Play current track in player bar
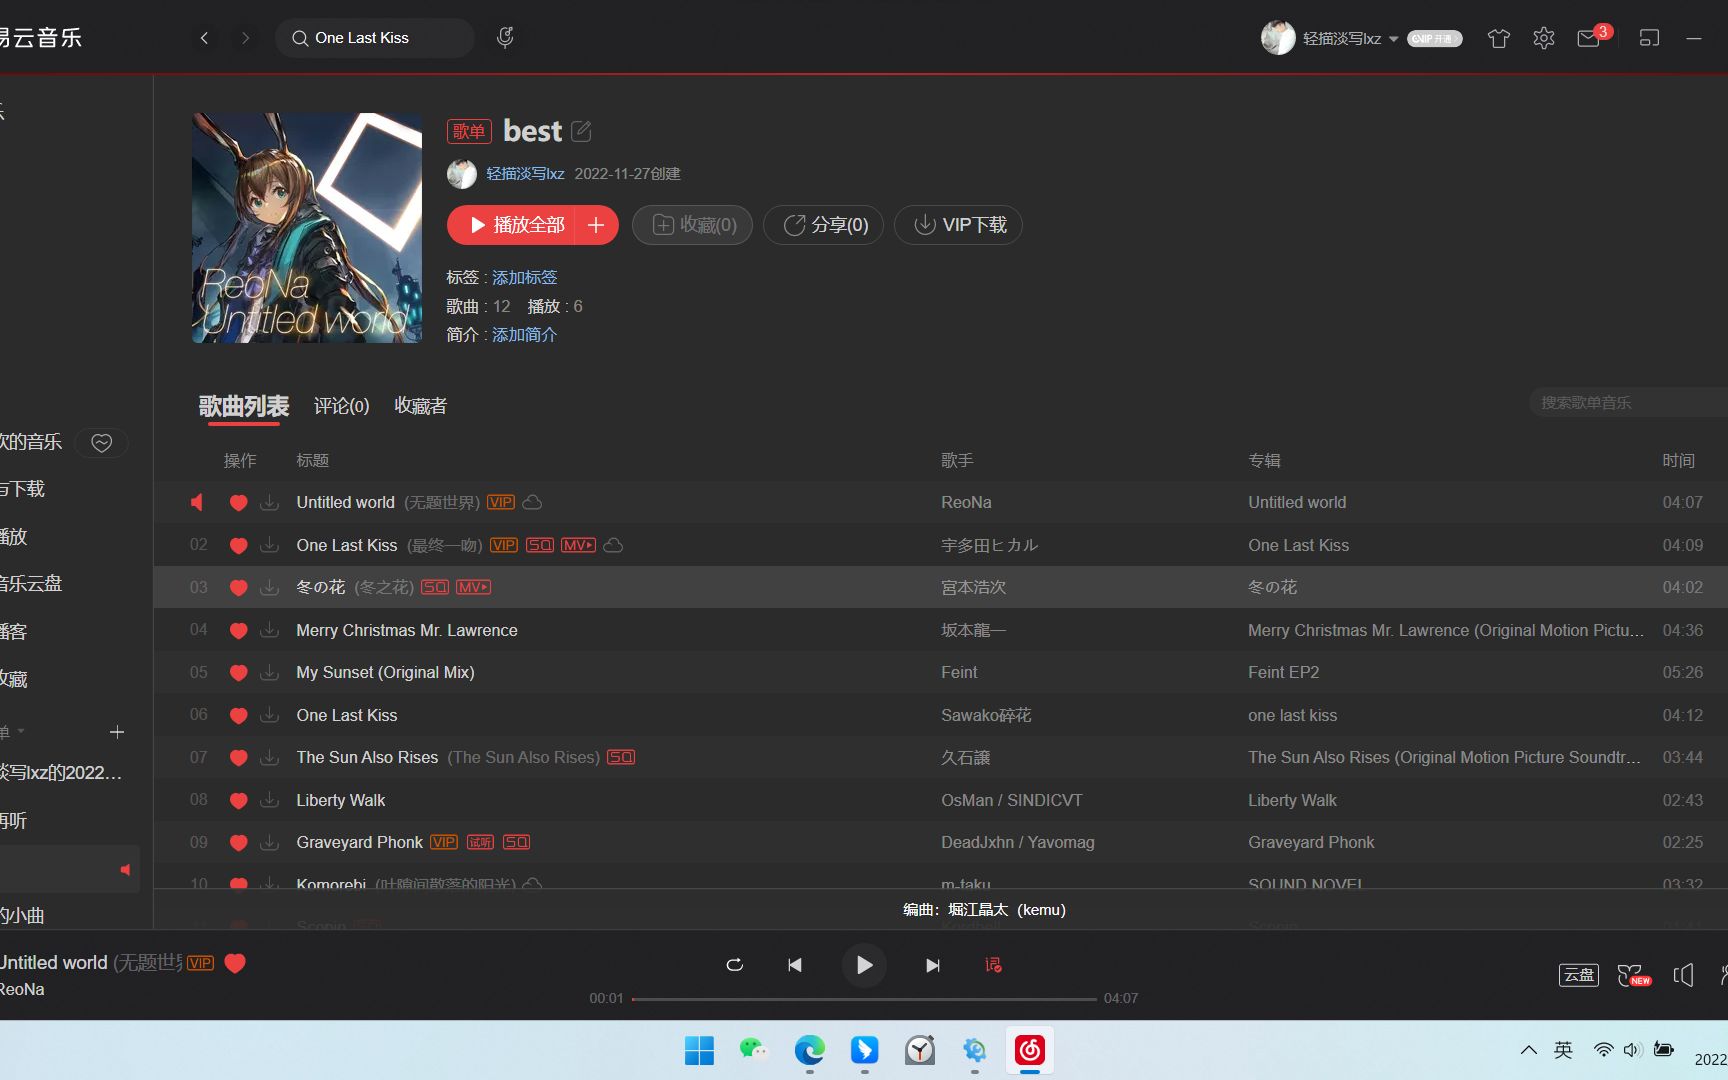Image resolution: width=1728 pixels, height=1080 pixels. coord(864,965)
